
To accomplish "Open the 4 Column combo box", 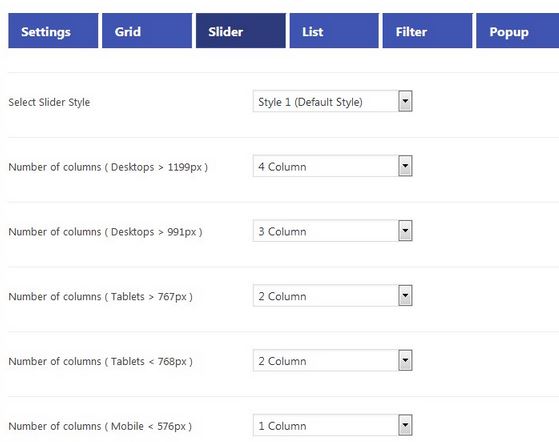I will (x=333, y=166).
